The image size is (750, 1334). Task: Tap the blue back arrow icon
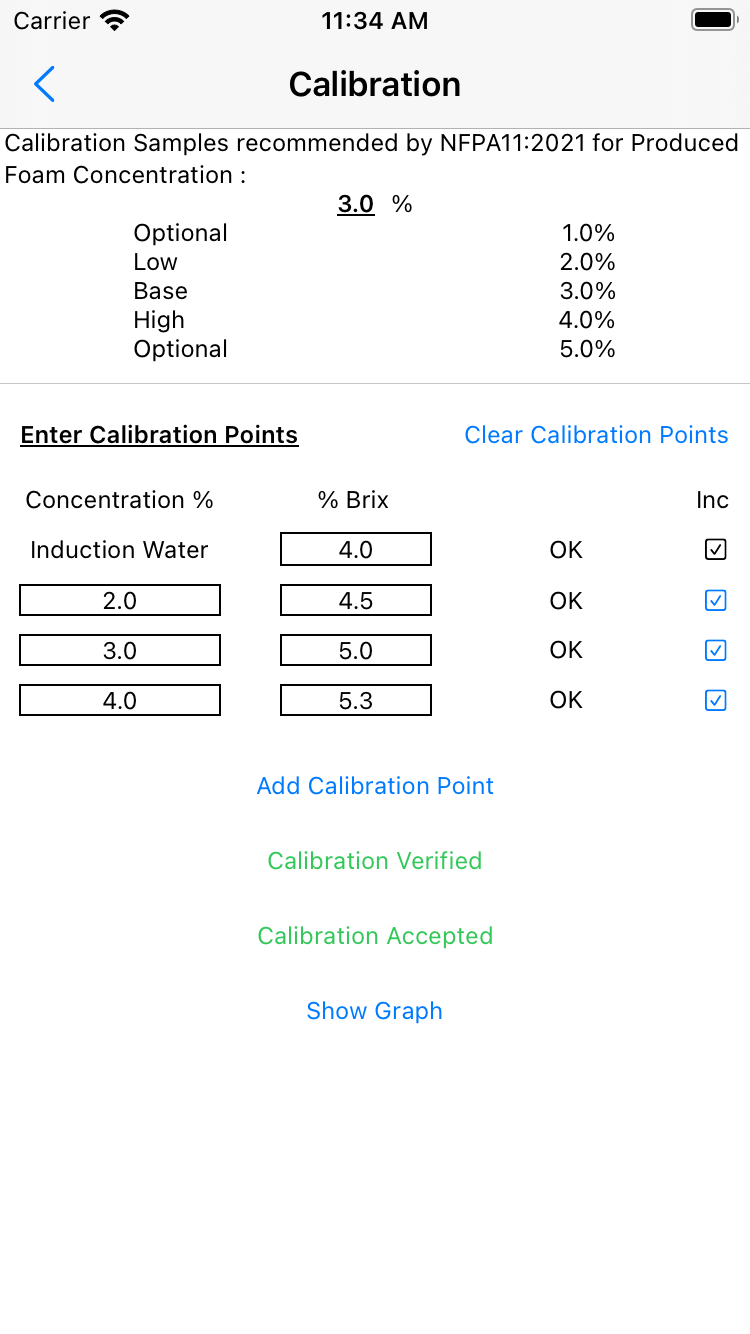tap(44, 85)
